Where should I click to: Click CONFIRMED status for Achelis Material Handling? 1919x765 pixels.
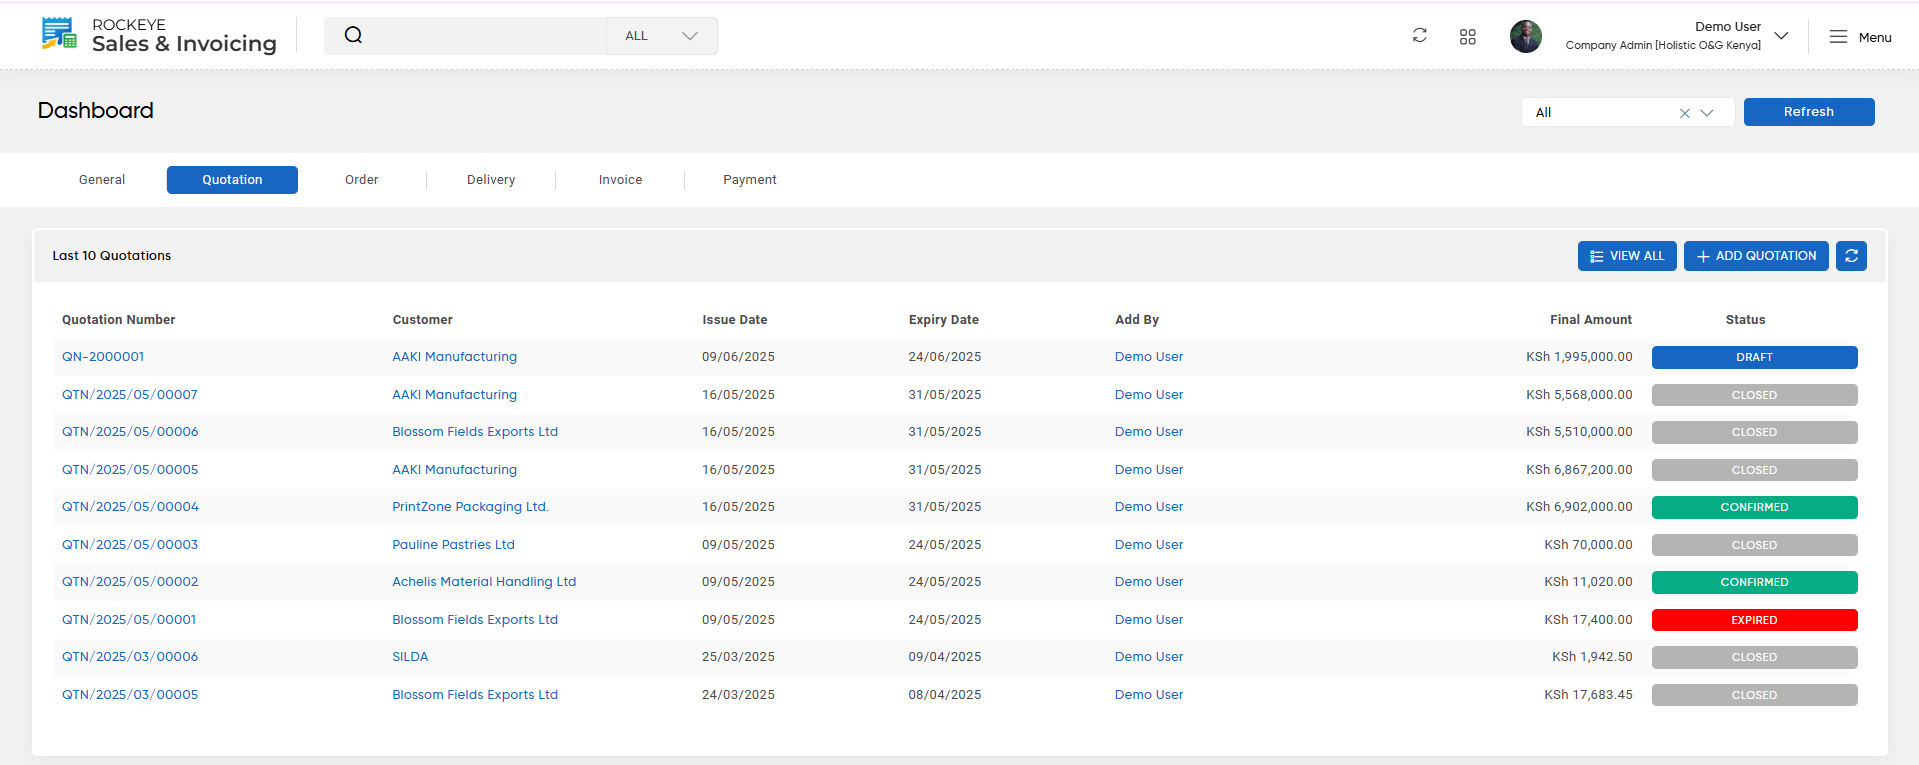[1754, 582]
